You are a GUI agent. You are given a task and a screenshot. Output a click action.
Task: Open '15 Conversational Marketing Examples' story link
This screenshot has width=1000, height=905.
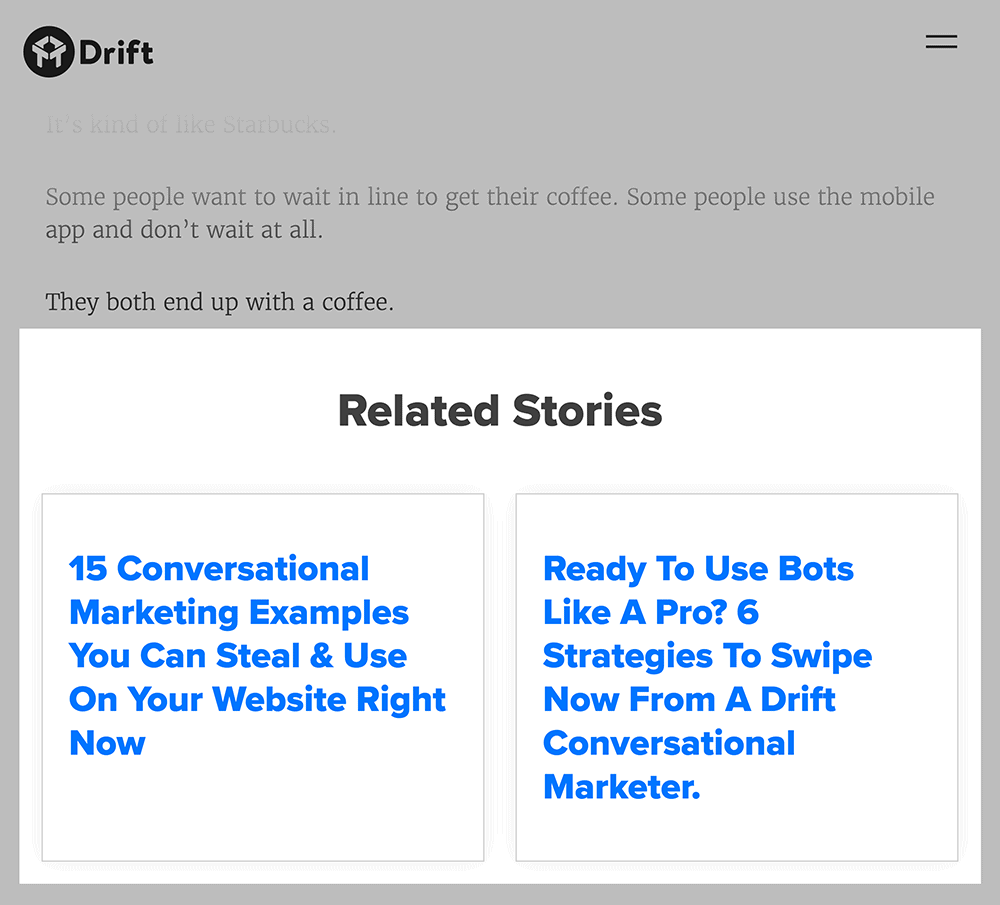257,656
